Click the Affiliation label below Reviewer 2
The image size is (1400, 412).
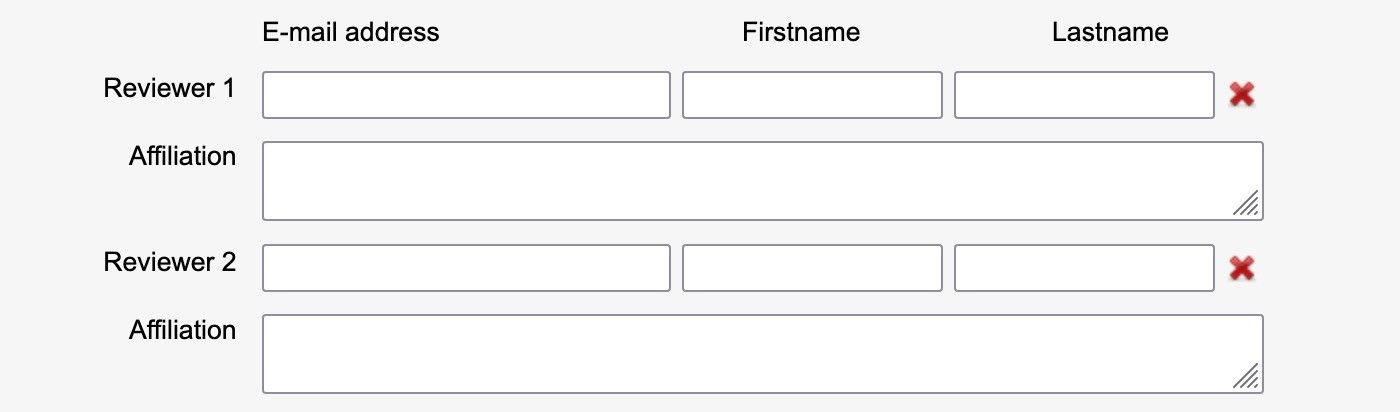click(x=182, y=330)
